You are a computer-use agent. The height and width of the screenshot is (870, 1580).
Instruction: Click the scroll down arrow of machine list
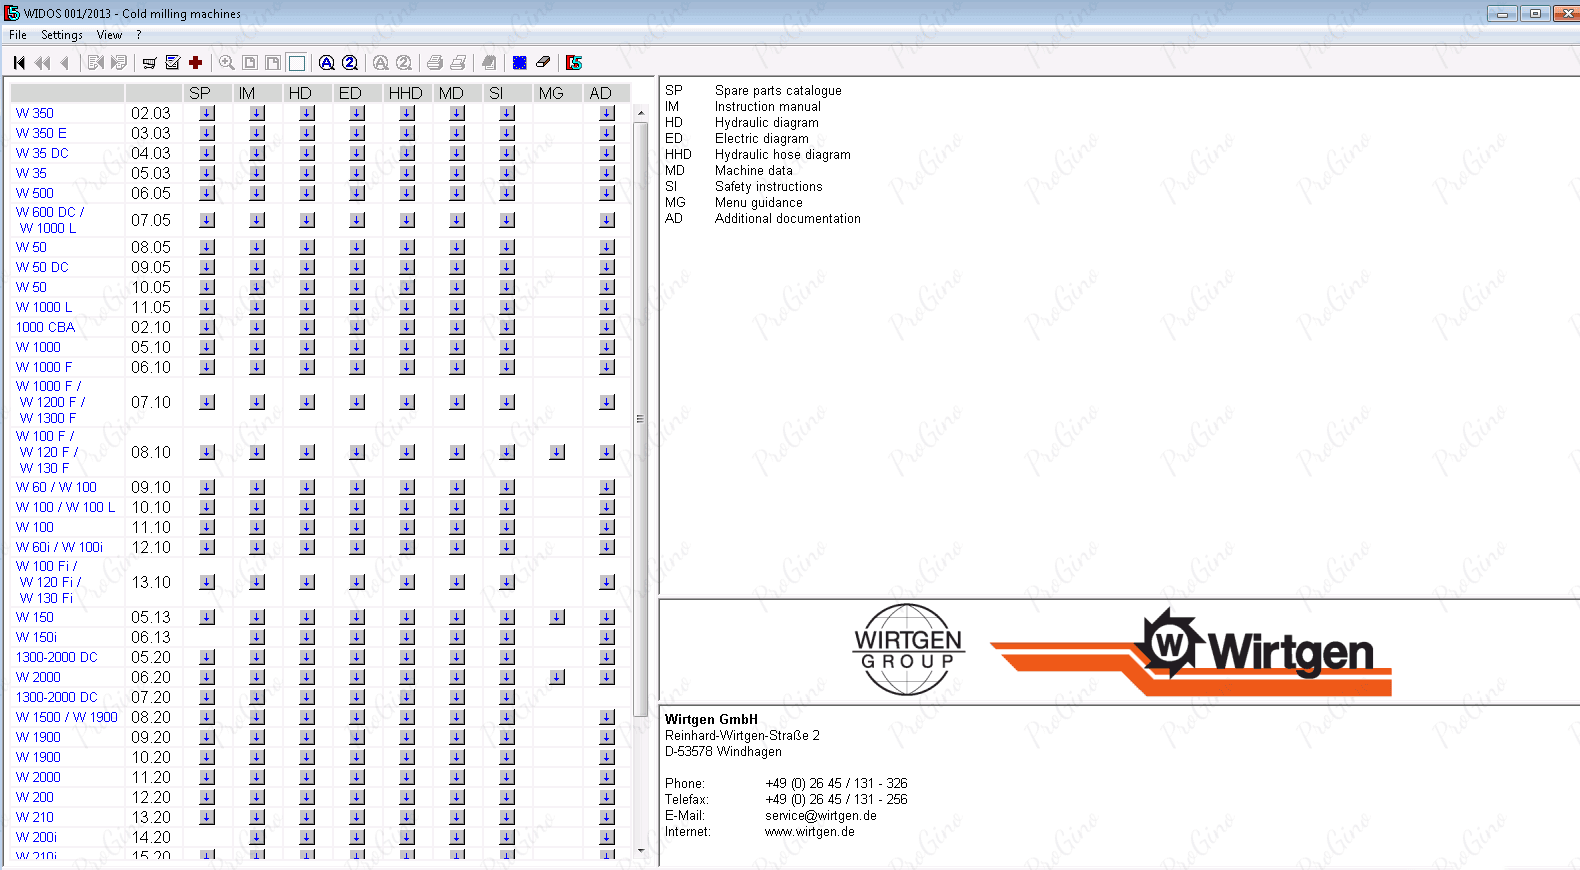pyautogui.click(x=641, y=851)
